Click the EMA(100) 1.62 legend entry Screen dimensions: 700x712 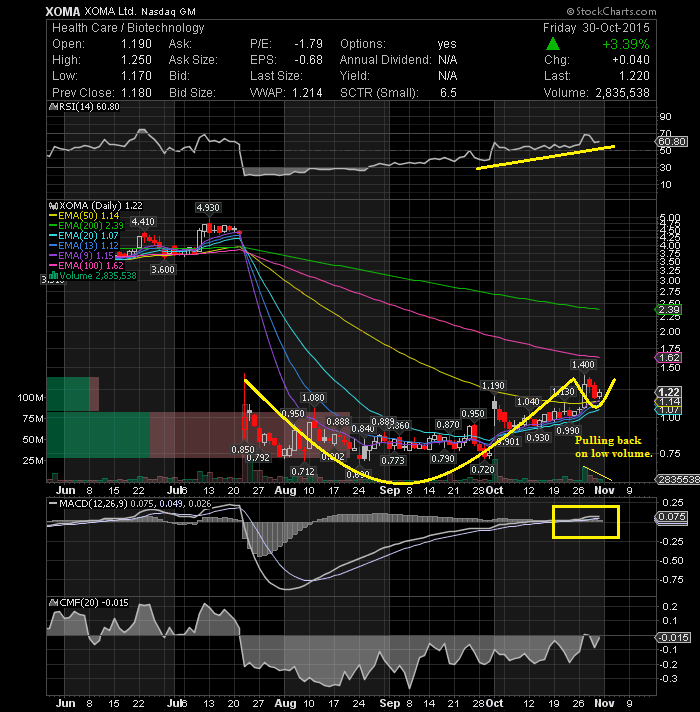click(x=86, y=266)
